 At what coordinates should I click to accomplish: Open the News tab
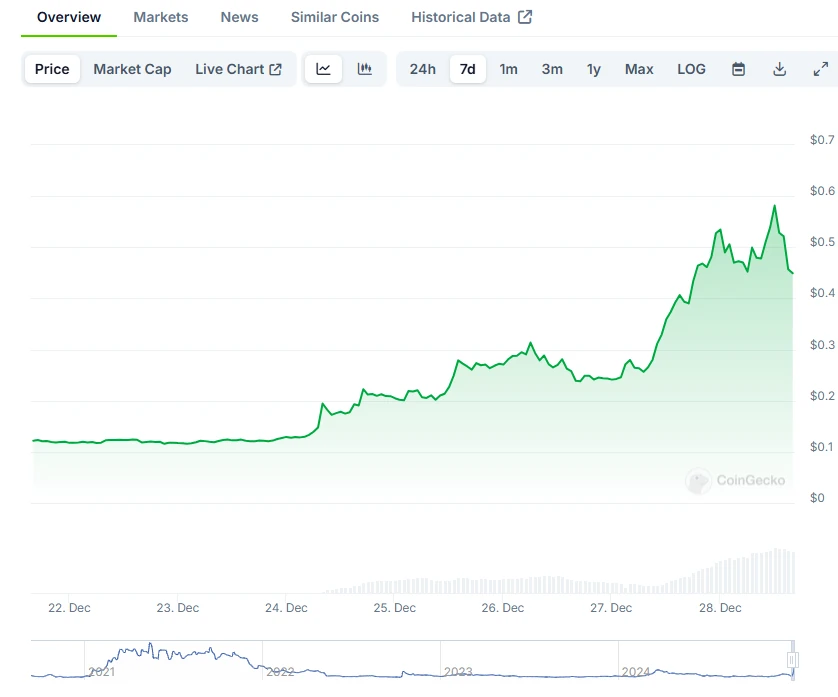pos(239,17)
